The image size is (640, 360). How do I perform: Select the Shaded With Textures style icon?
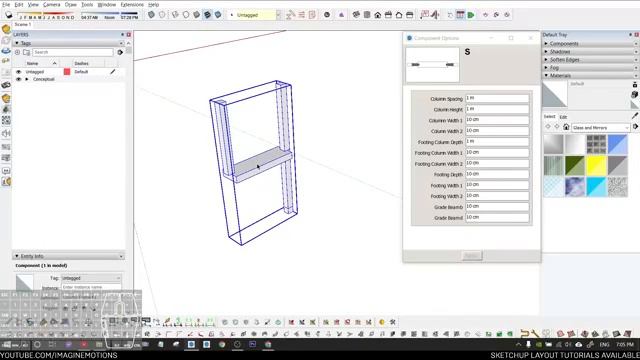tap(207, 15)
